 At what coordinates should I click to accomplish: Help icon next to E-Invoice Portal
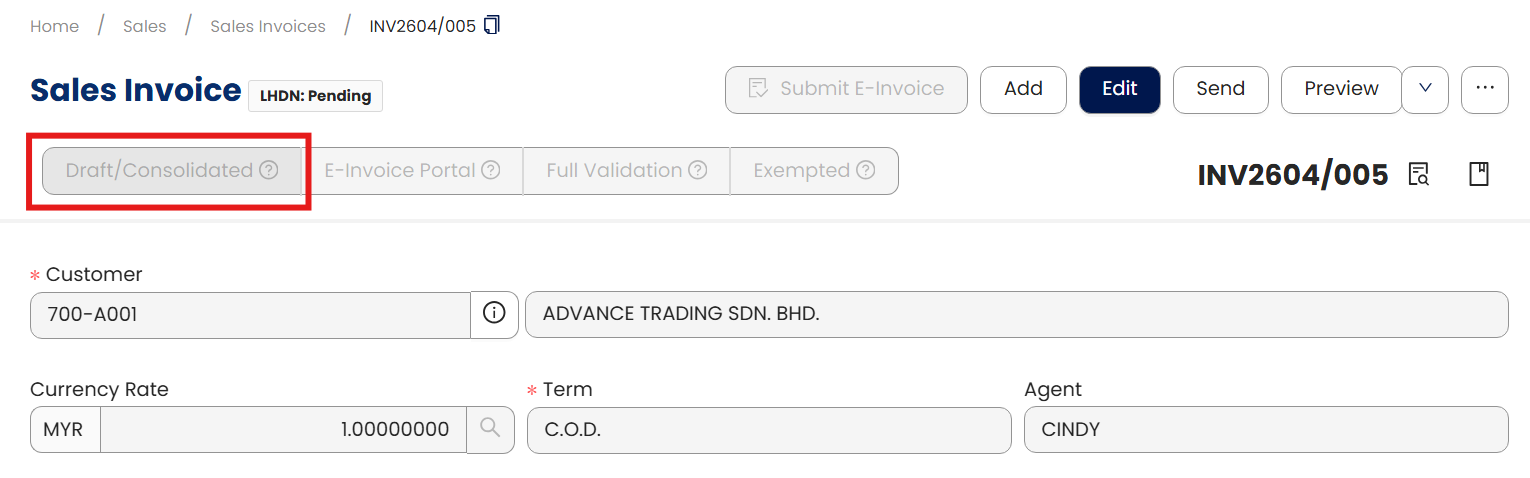[x=491, y=170]
